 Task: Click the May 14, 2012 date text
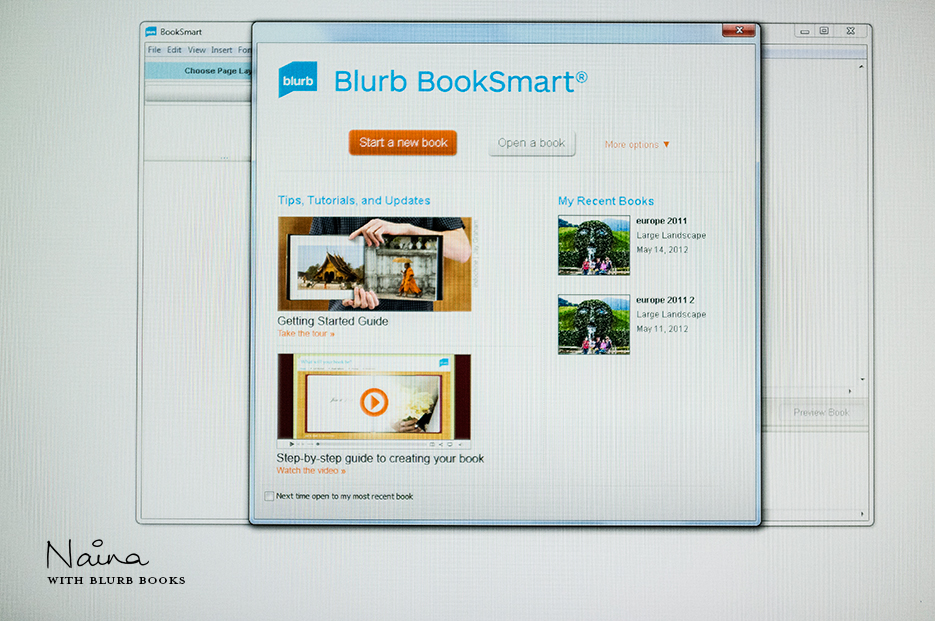point(662,250)
